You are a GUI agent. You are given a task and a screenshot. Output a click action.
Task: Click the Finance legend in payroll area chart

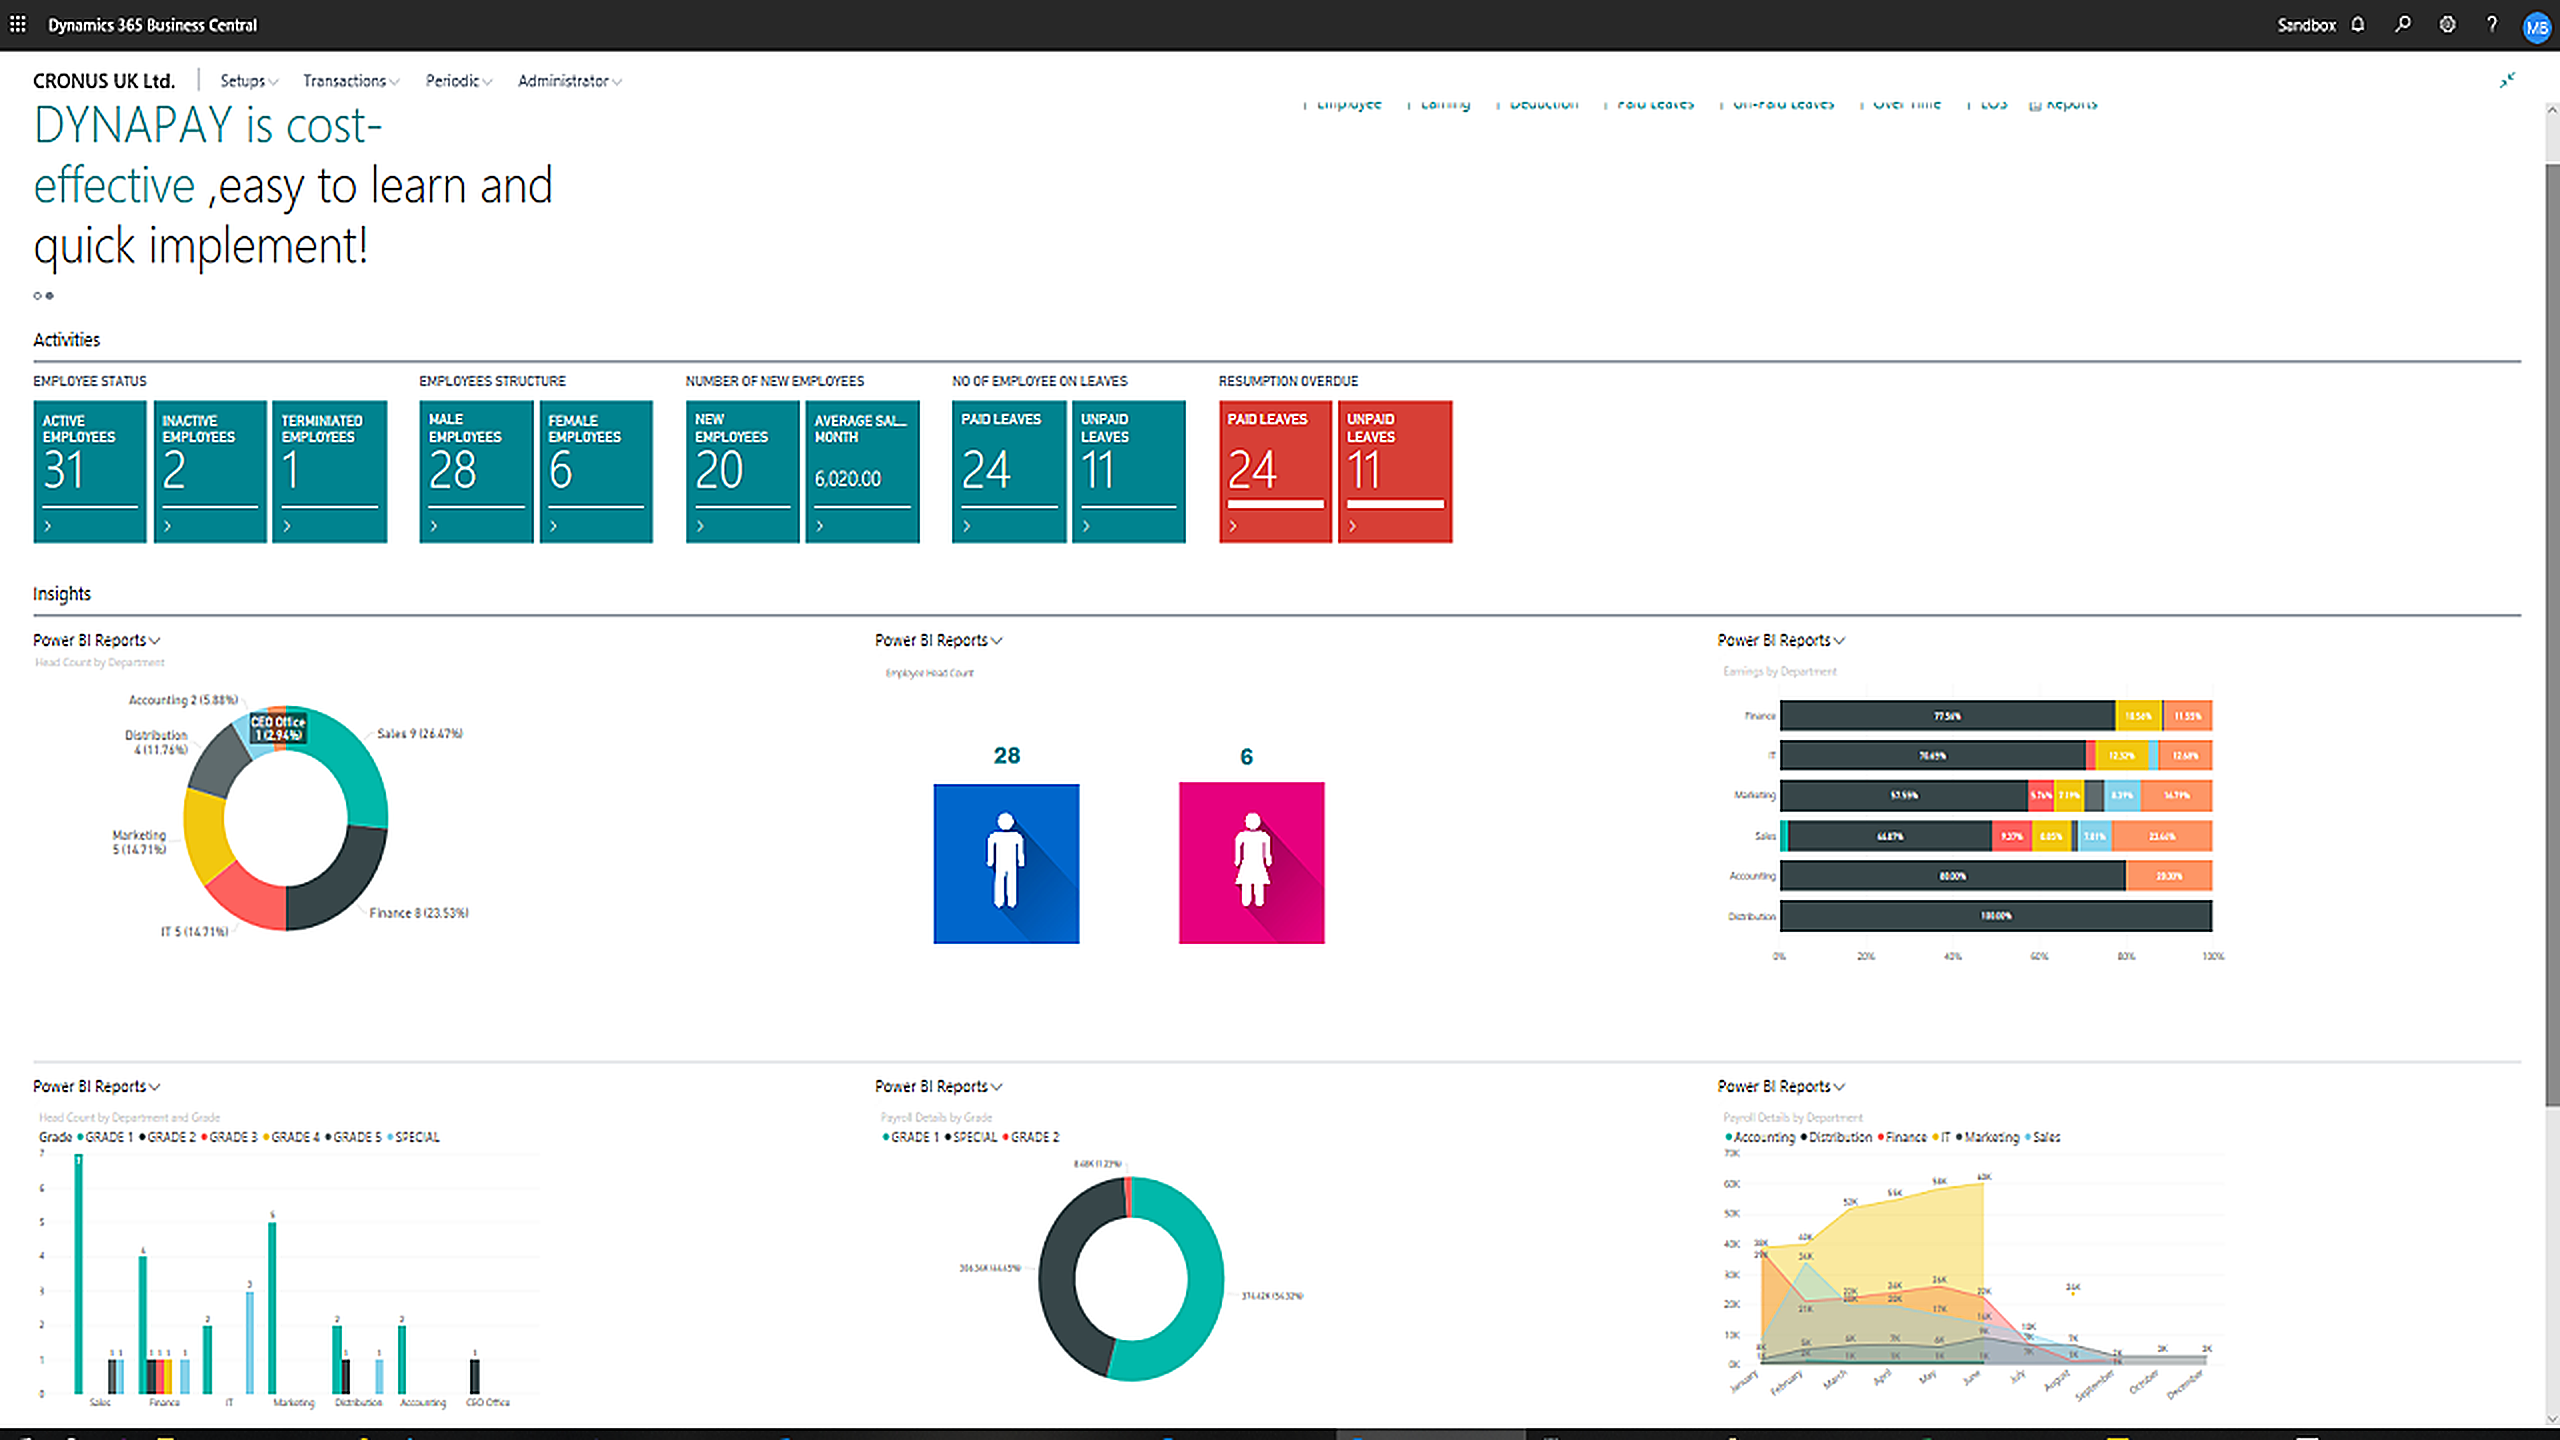tap(1902, 1137)
